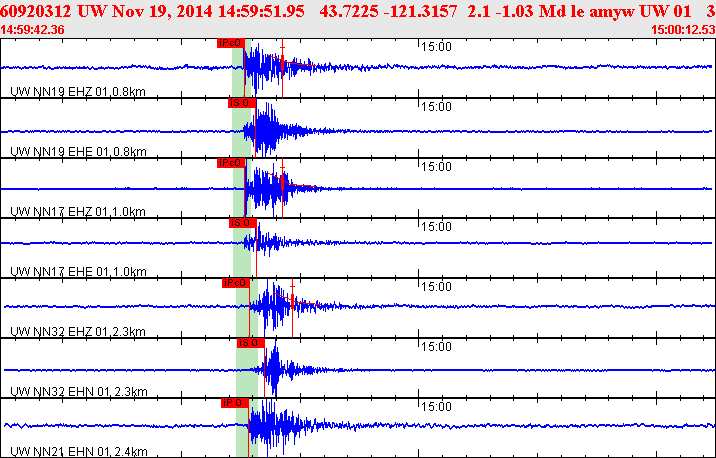Select the iS 0 pick flag on NN19 EHE
The image size is (716, 458).
(x=242, y=103)
